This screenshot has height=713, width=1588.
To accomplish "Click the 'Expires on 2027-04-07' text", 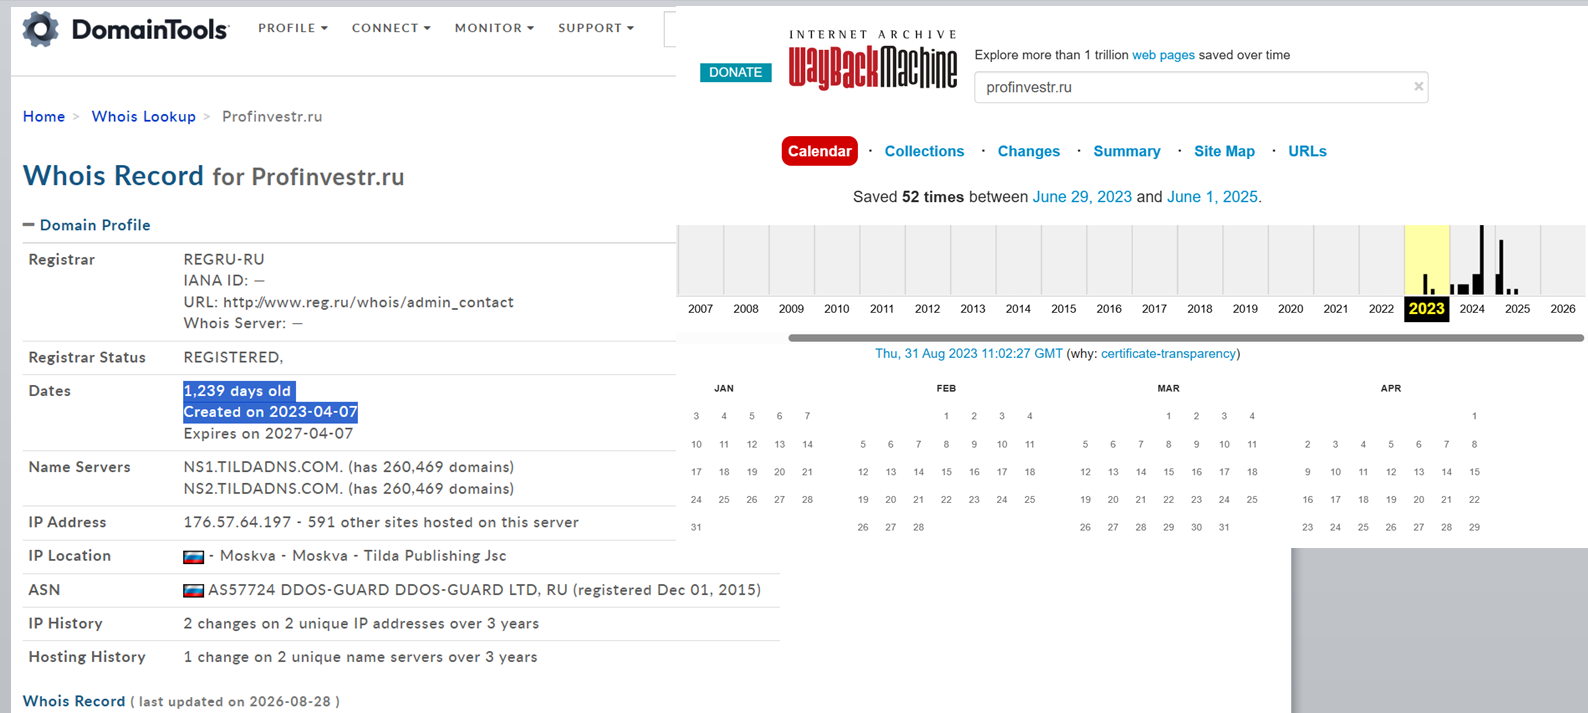I will 268,434.
